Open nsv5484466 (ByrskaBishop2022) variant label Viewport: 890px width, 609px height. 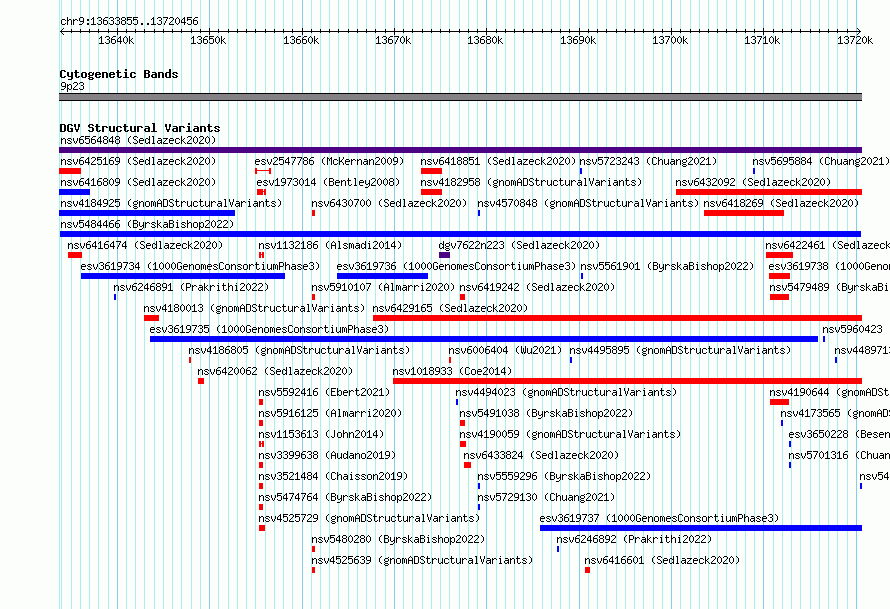(147, 224)
